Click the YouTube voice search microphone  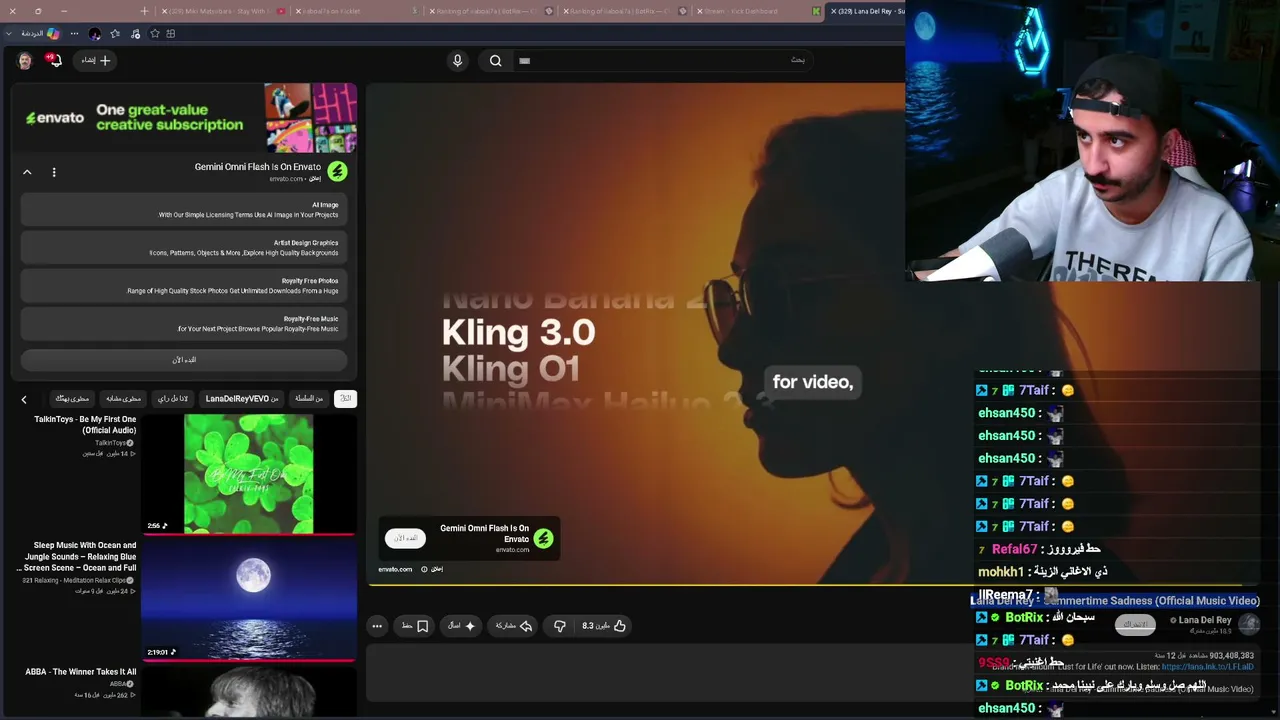457,60
